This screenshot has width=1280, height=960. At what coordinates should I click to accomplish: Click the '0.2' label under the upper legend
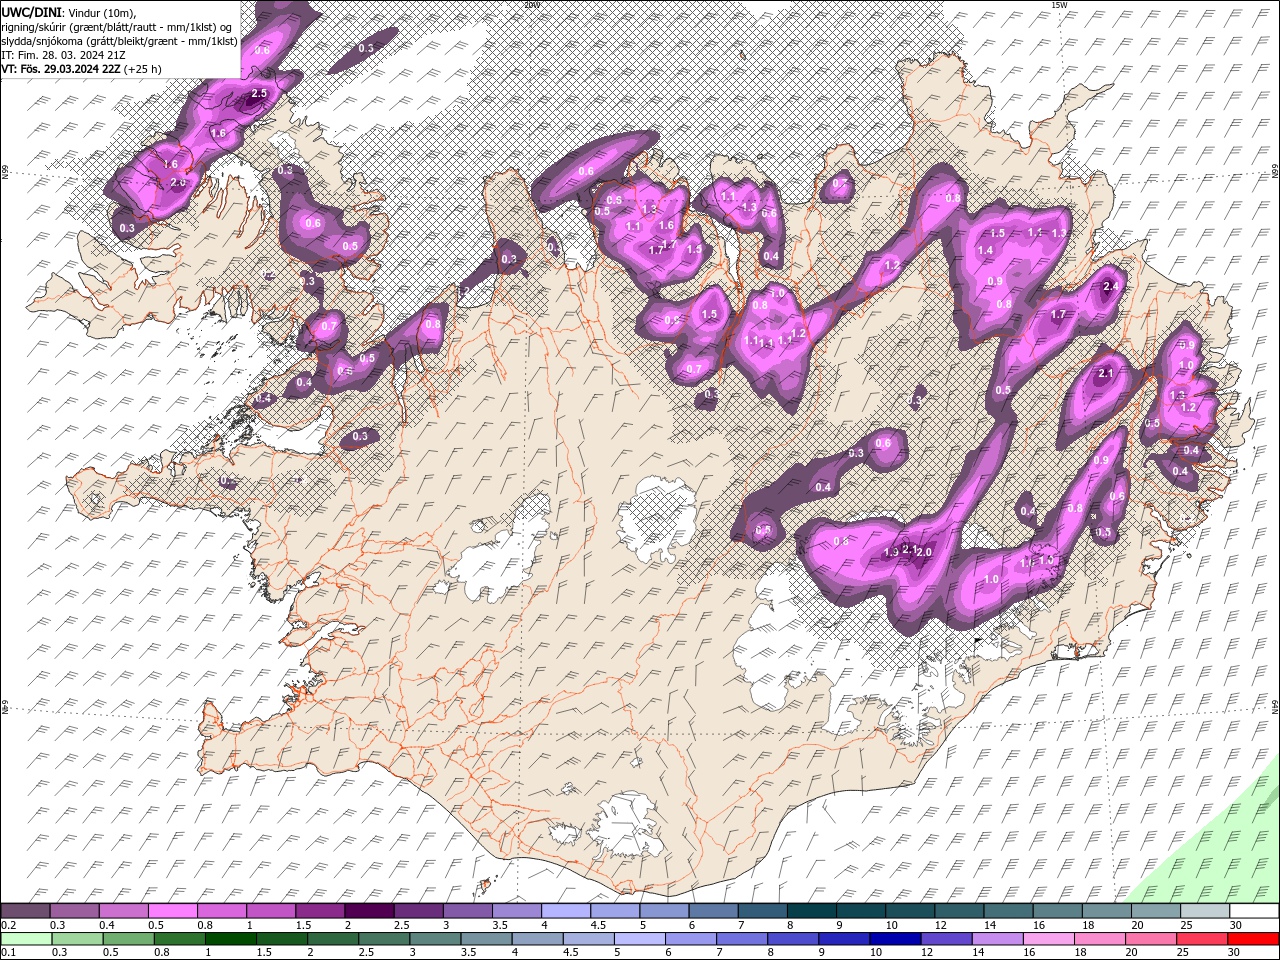[x=7, y=925]
